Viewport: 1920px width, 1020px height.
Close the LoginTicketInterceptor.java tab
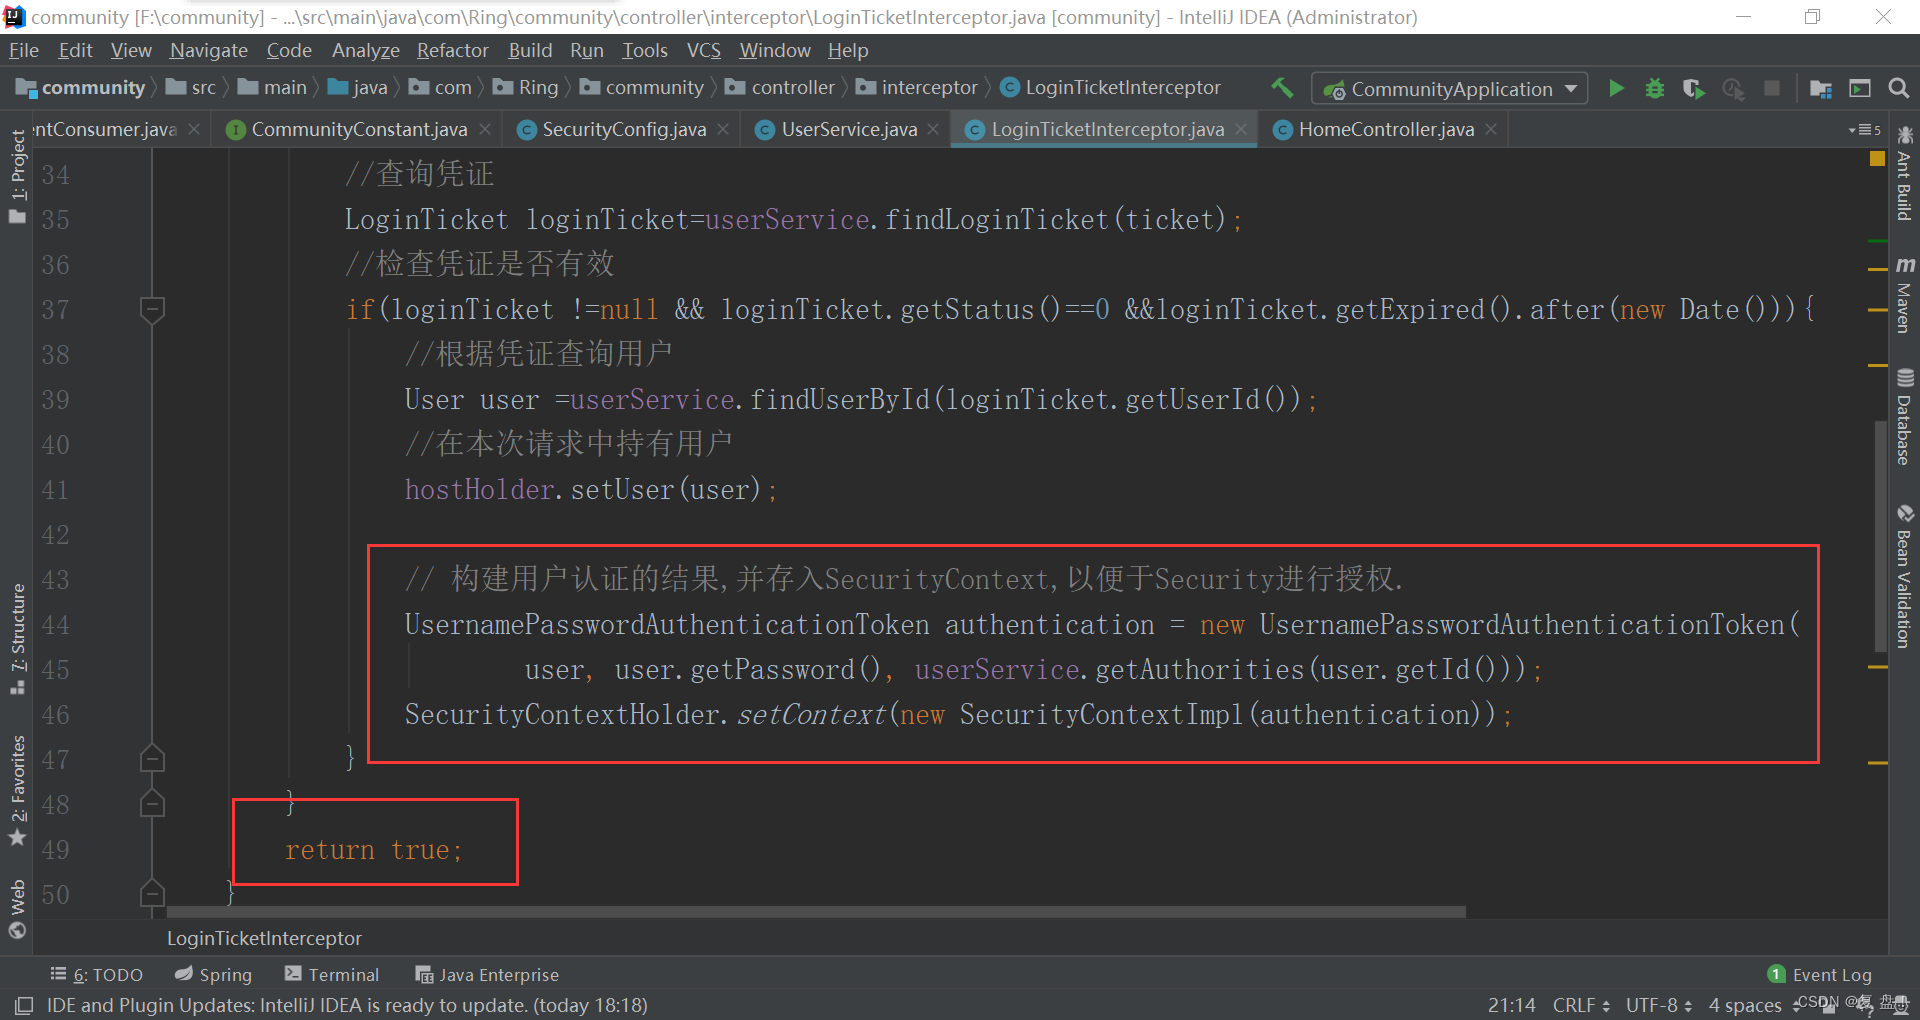click(x=1241, y=129)
